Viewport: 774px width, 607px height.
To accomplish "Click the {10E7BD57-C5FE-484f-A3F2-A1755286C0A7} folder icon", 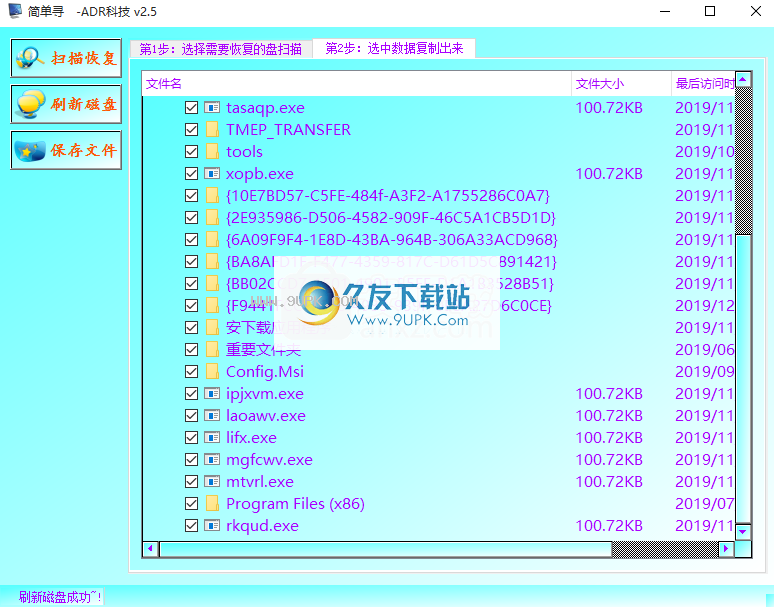I will tap(212, 195).
